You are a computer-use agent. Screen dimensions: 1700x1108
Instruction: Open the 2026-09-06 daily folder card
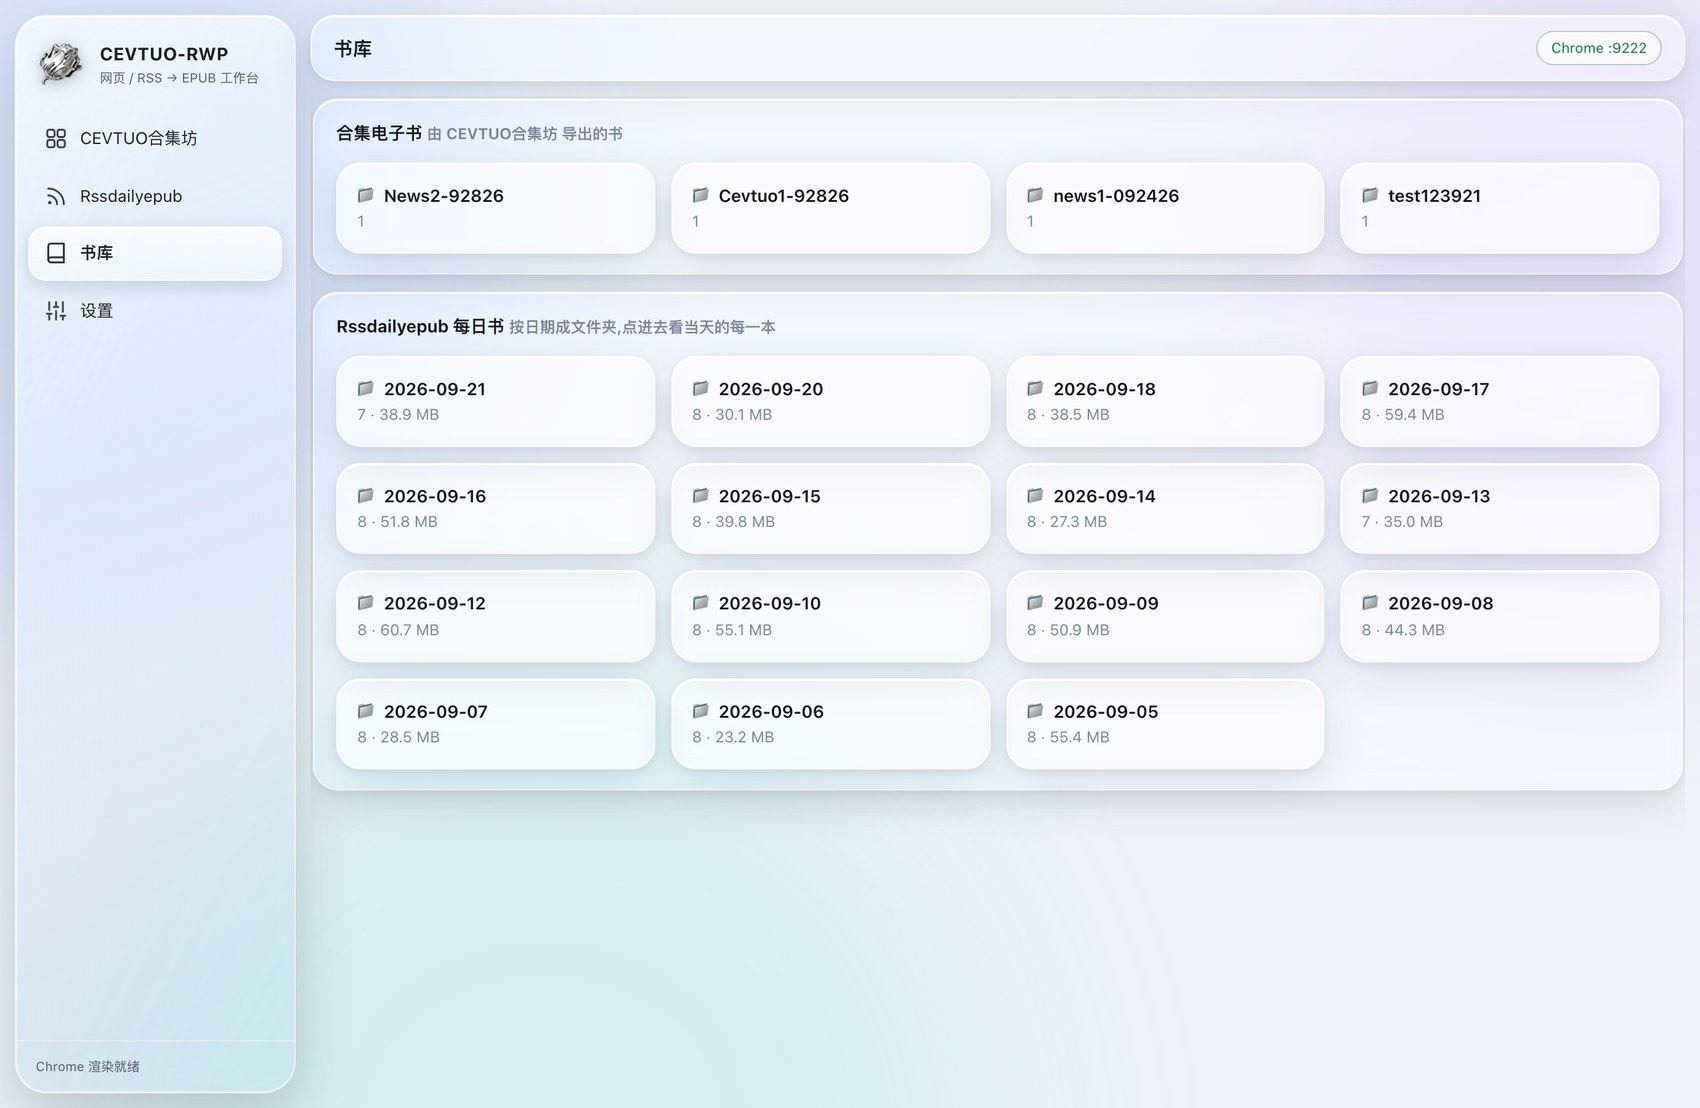830,724
